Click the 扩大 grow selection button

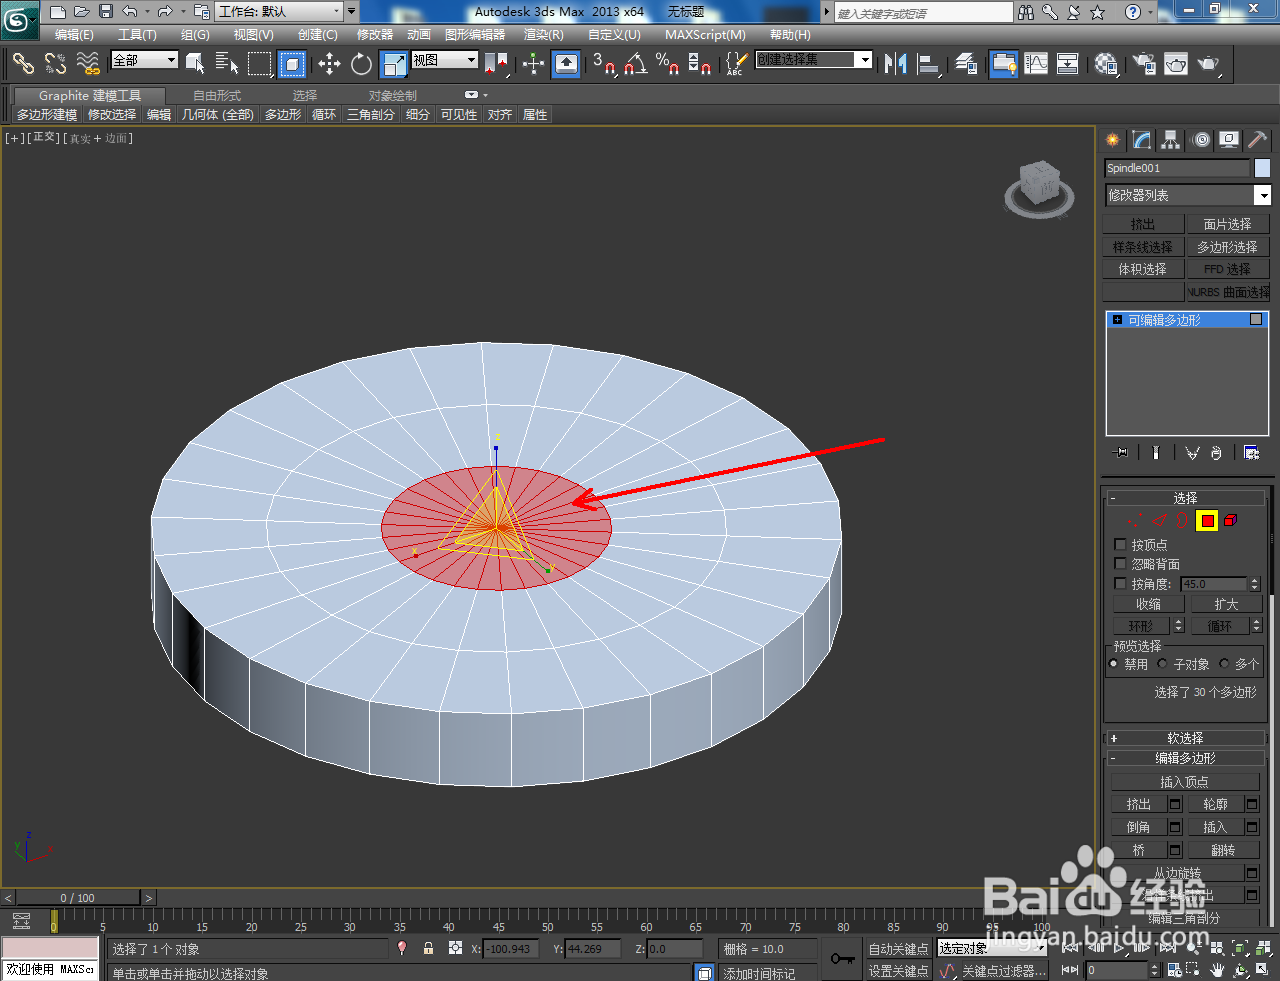[x=1226, y=604]
